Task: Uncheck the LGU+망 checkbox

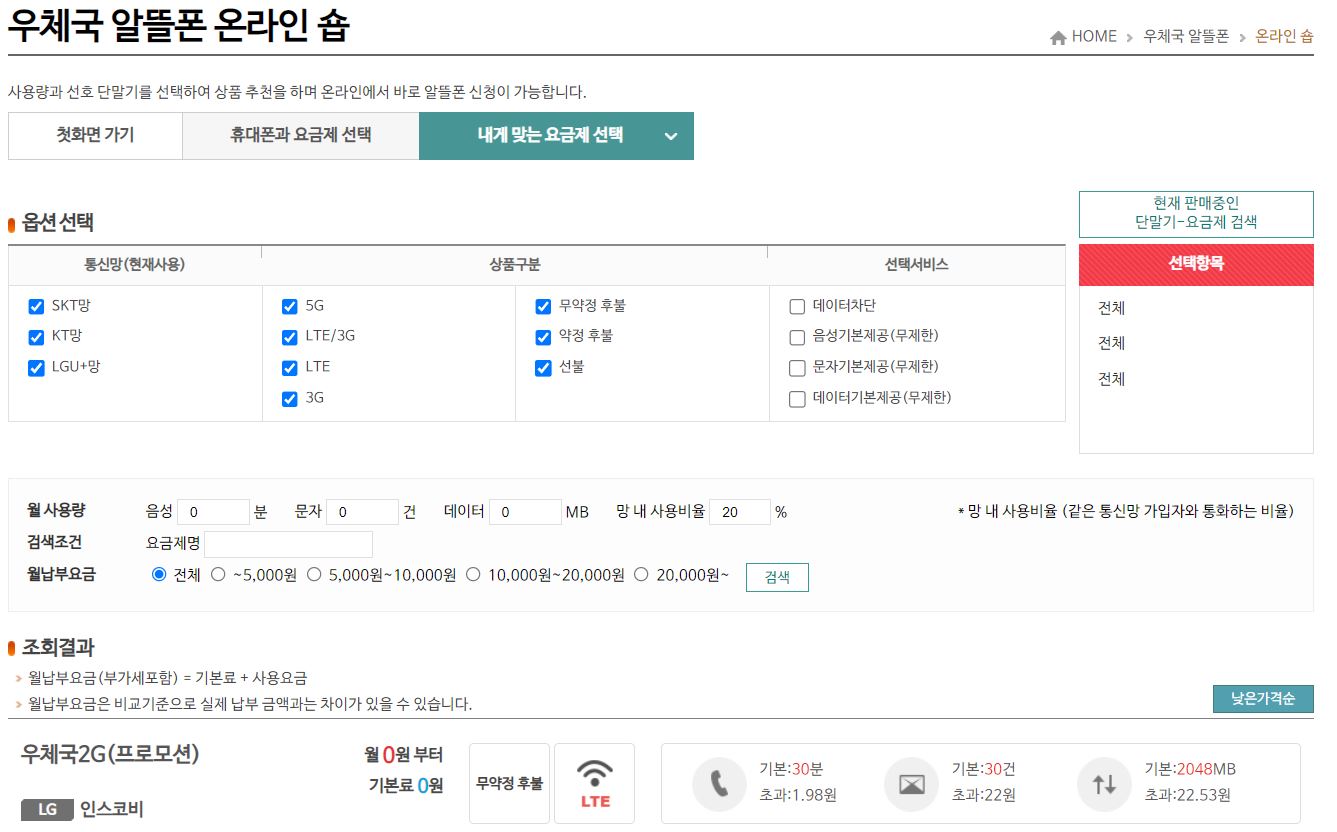Action: coord(36,368)
